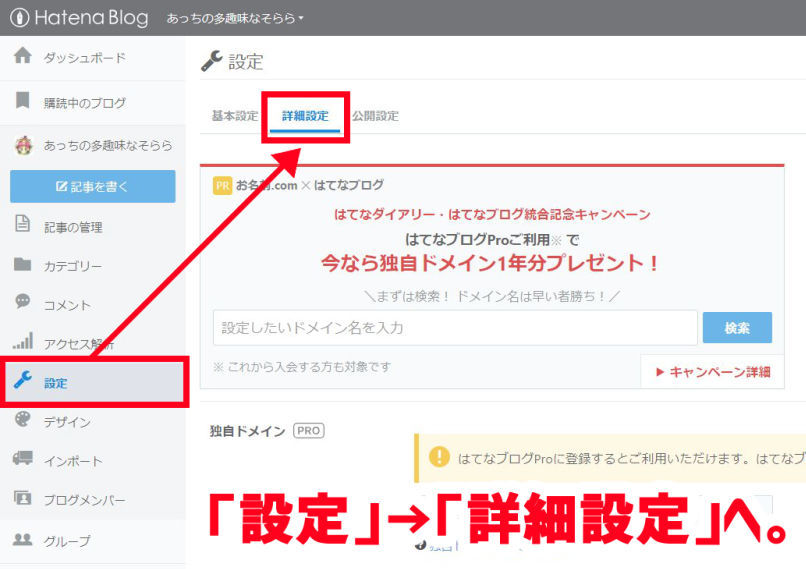Switch to the 公開設定 tab
806x569 pixels.
[x=375, y=116]
